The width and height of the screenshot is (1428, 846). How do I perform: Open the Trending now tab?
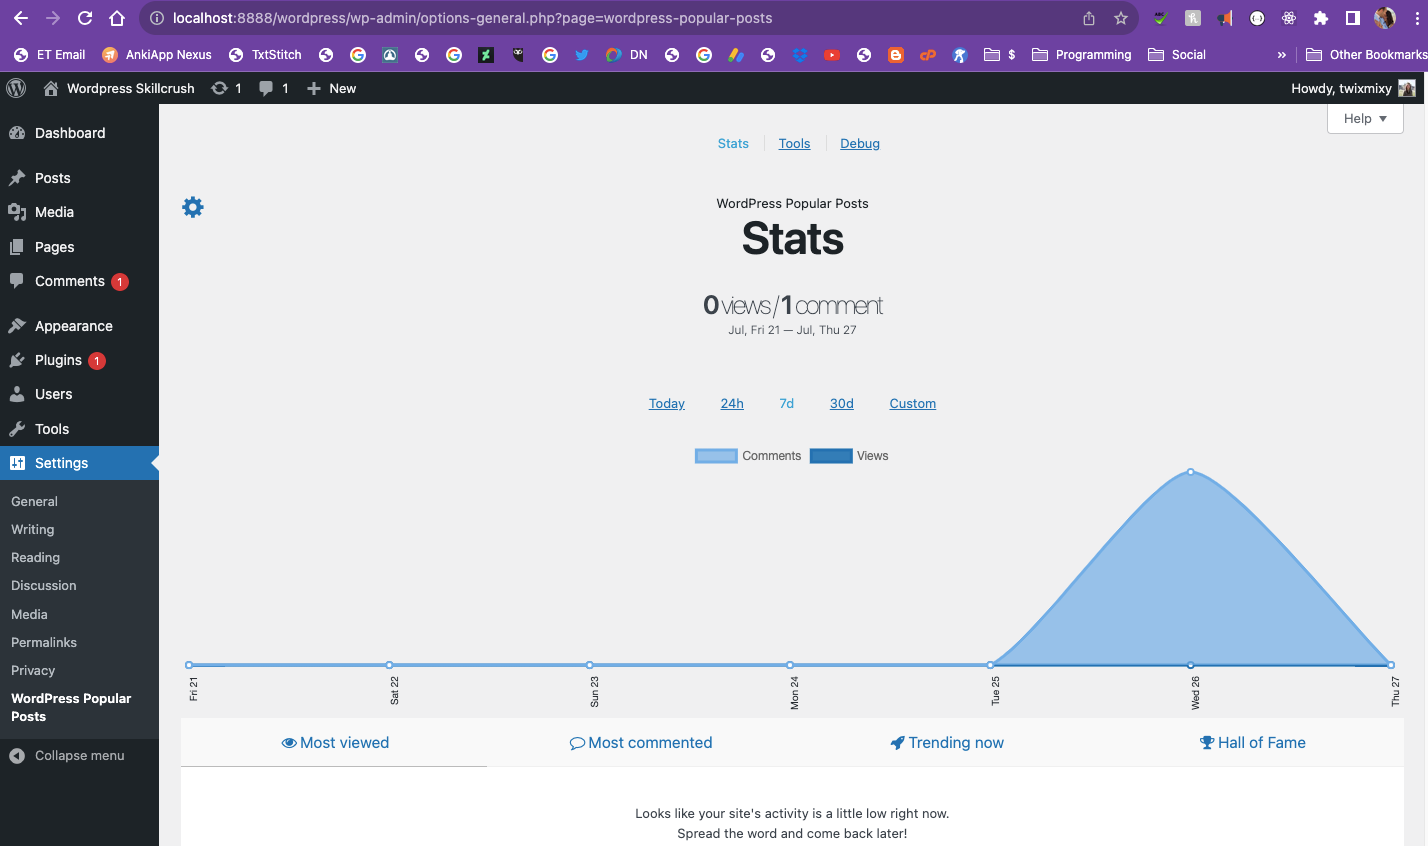(x=947, y=742)
